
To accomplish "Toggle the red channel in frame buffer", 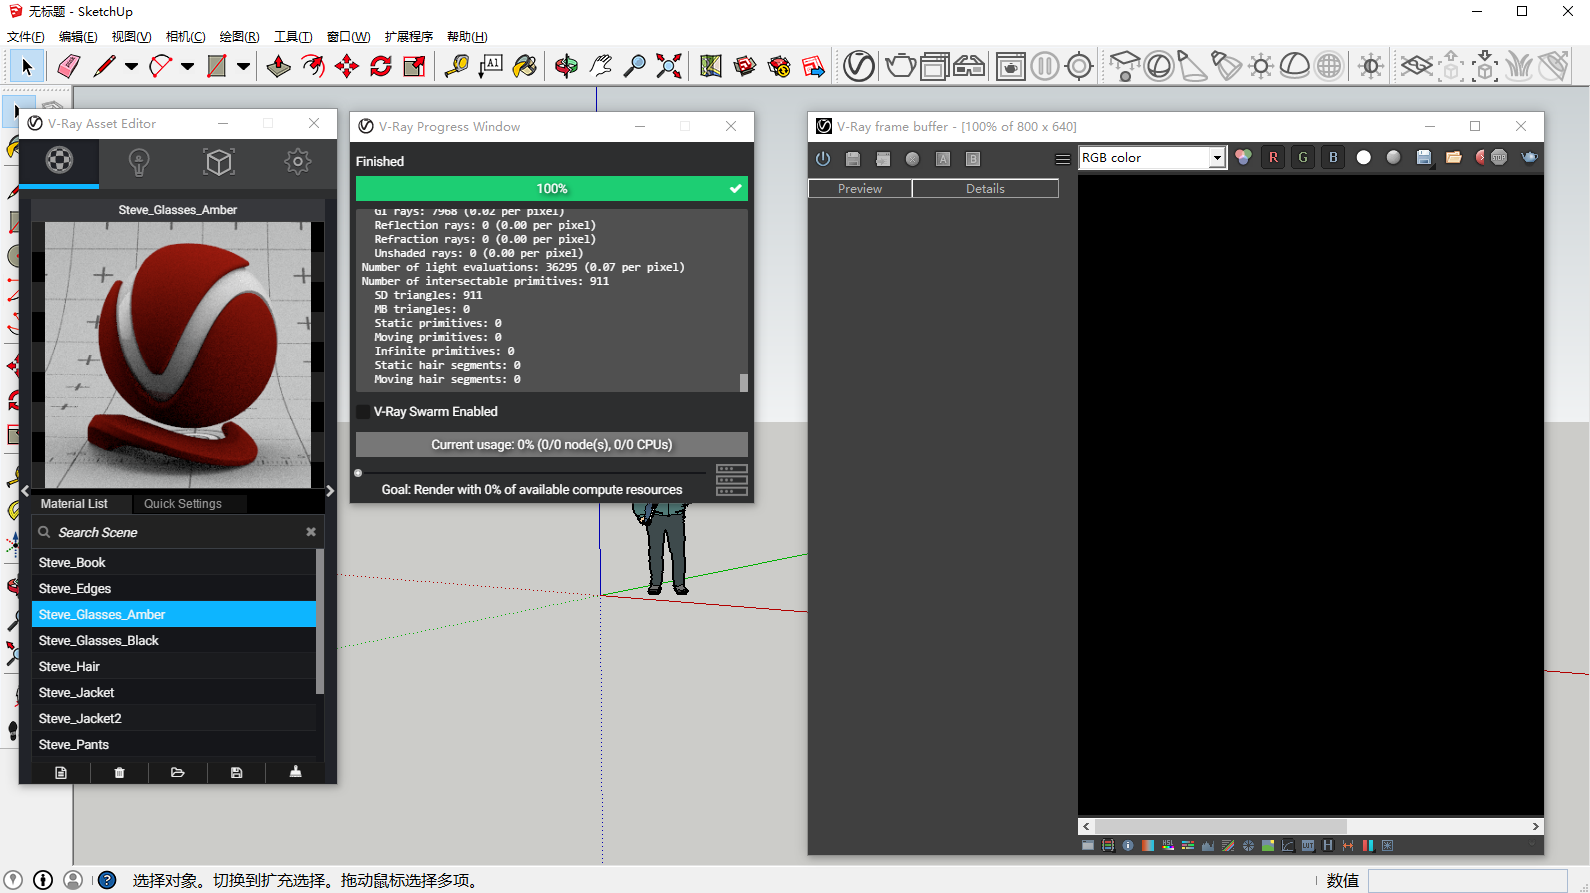I will 1273,158.
